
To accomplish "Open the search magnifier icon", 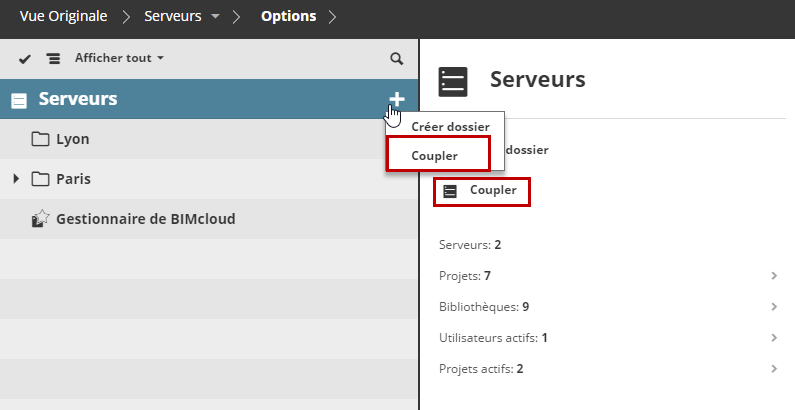I will pyautogui.click(x=397, y=59).
